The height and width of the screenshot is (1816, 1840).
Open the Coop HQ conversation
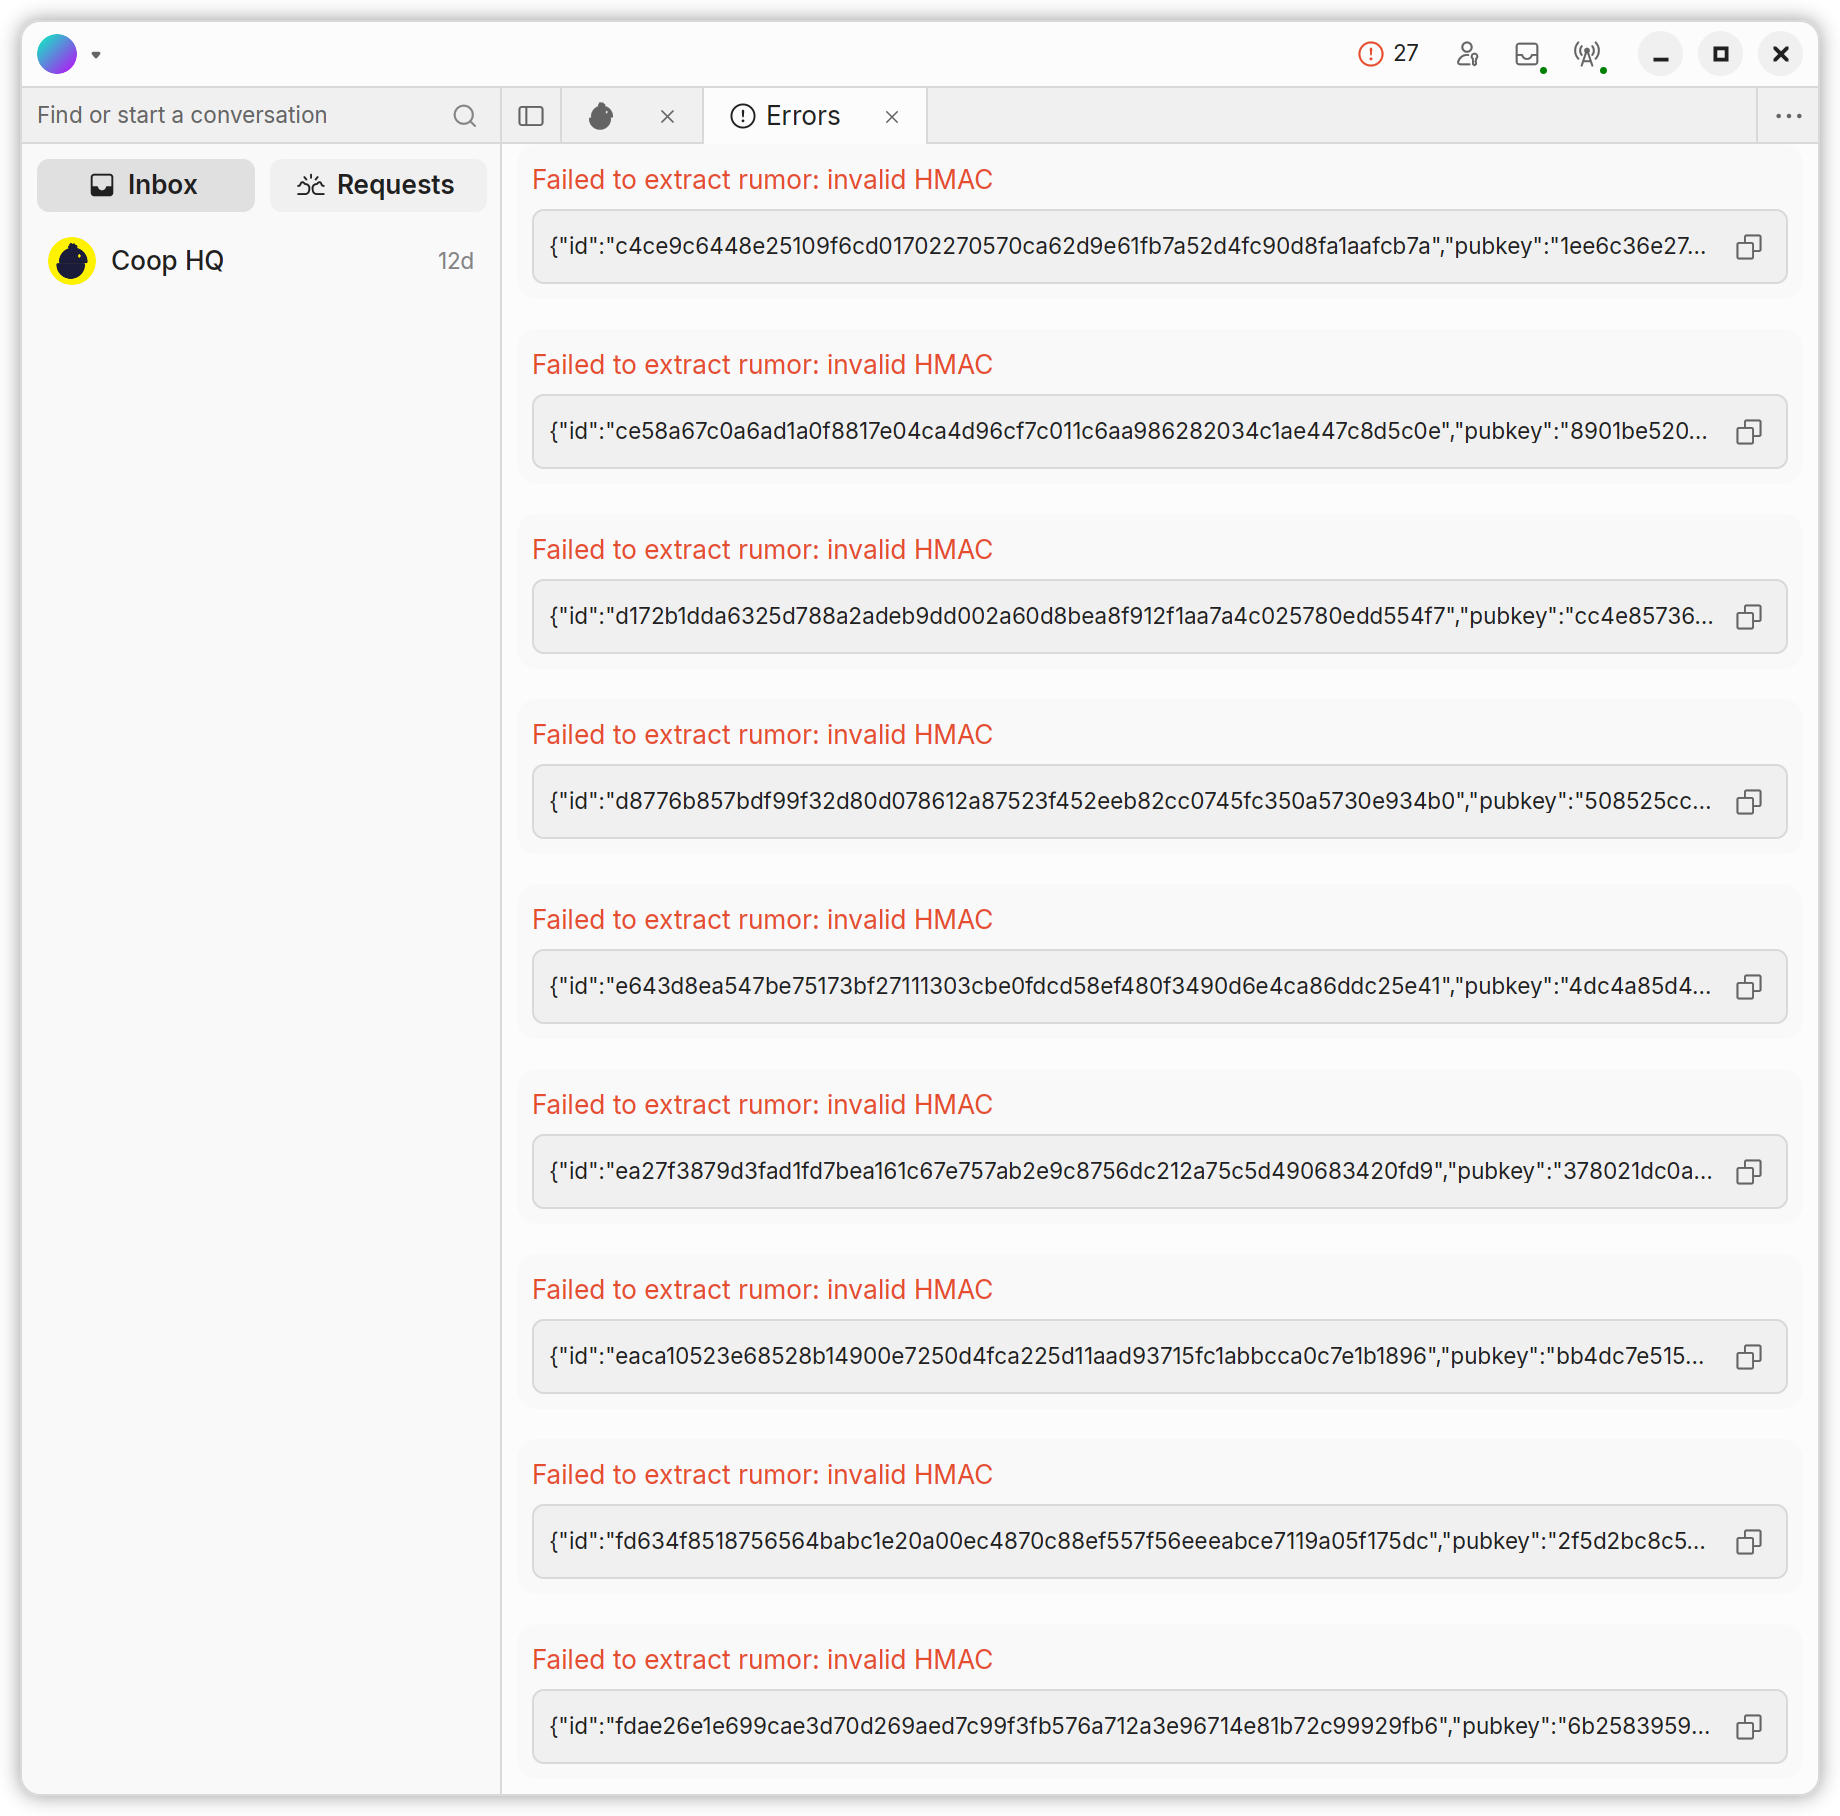click(x=260, y=261)
